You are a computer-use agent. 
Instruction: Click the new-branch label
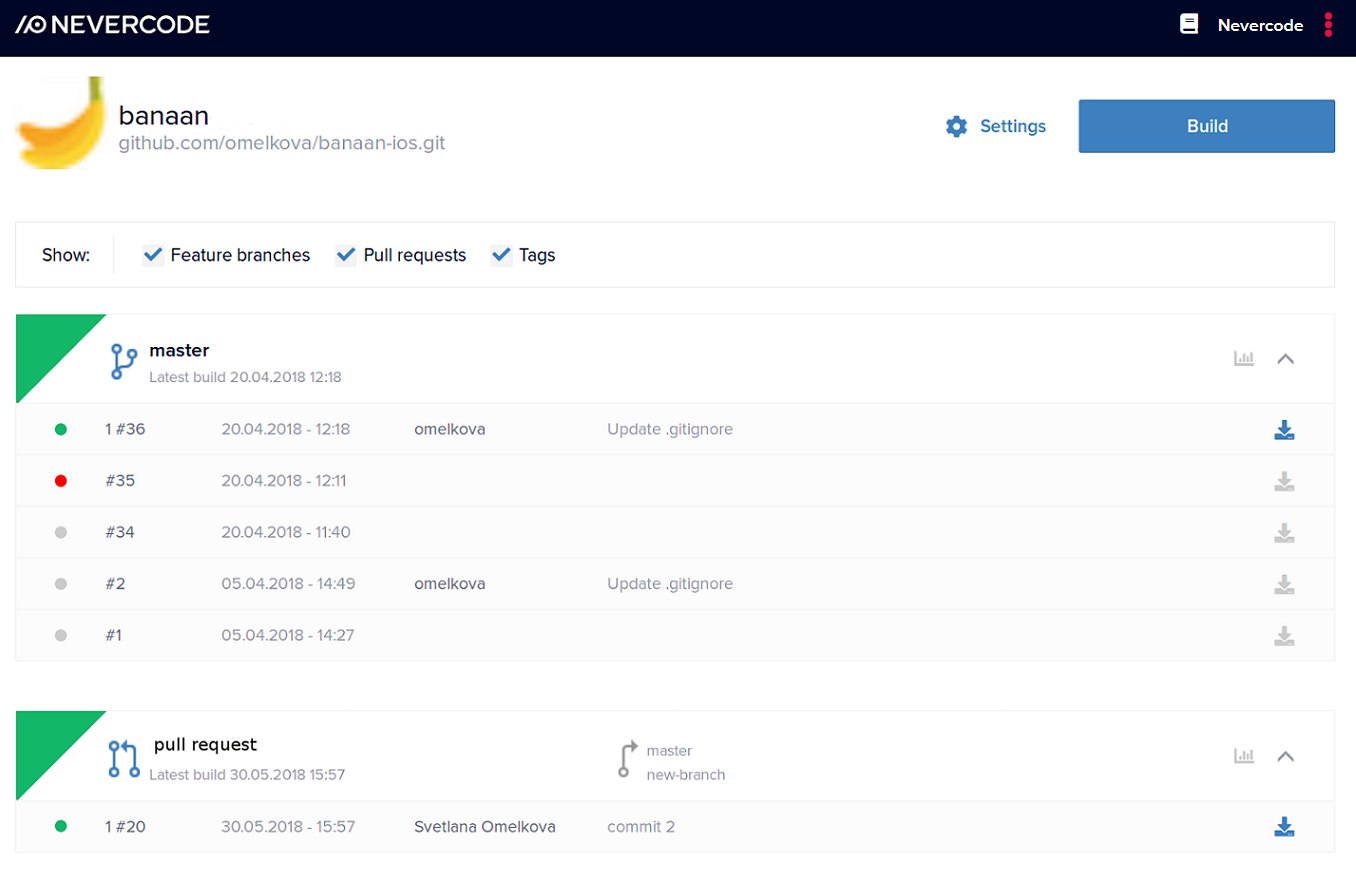686,775
